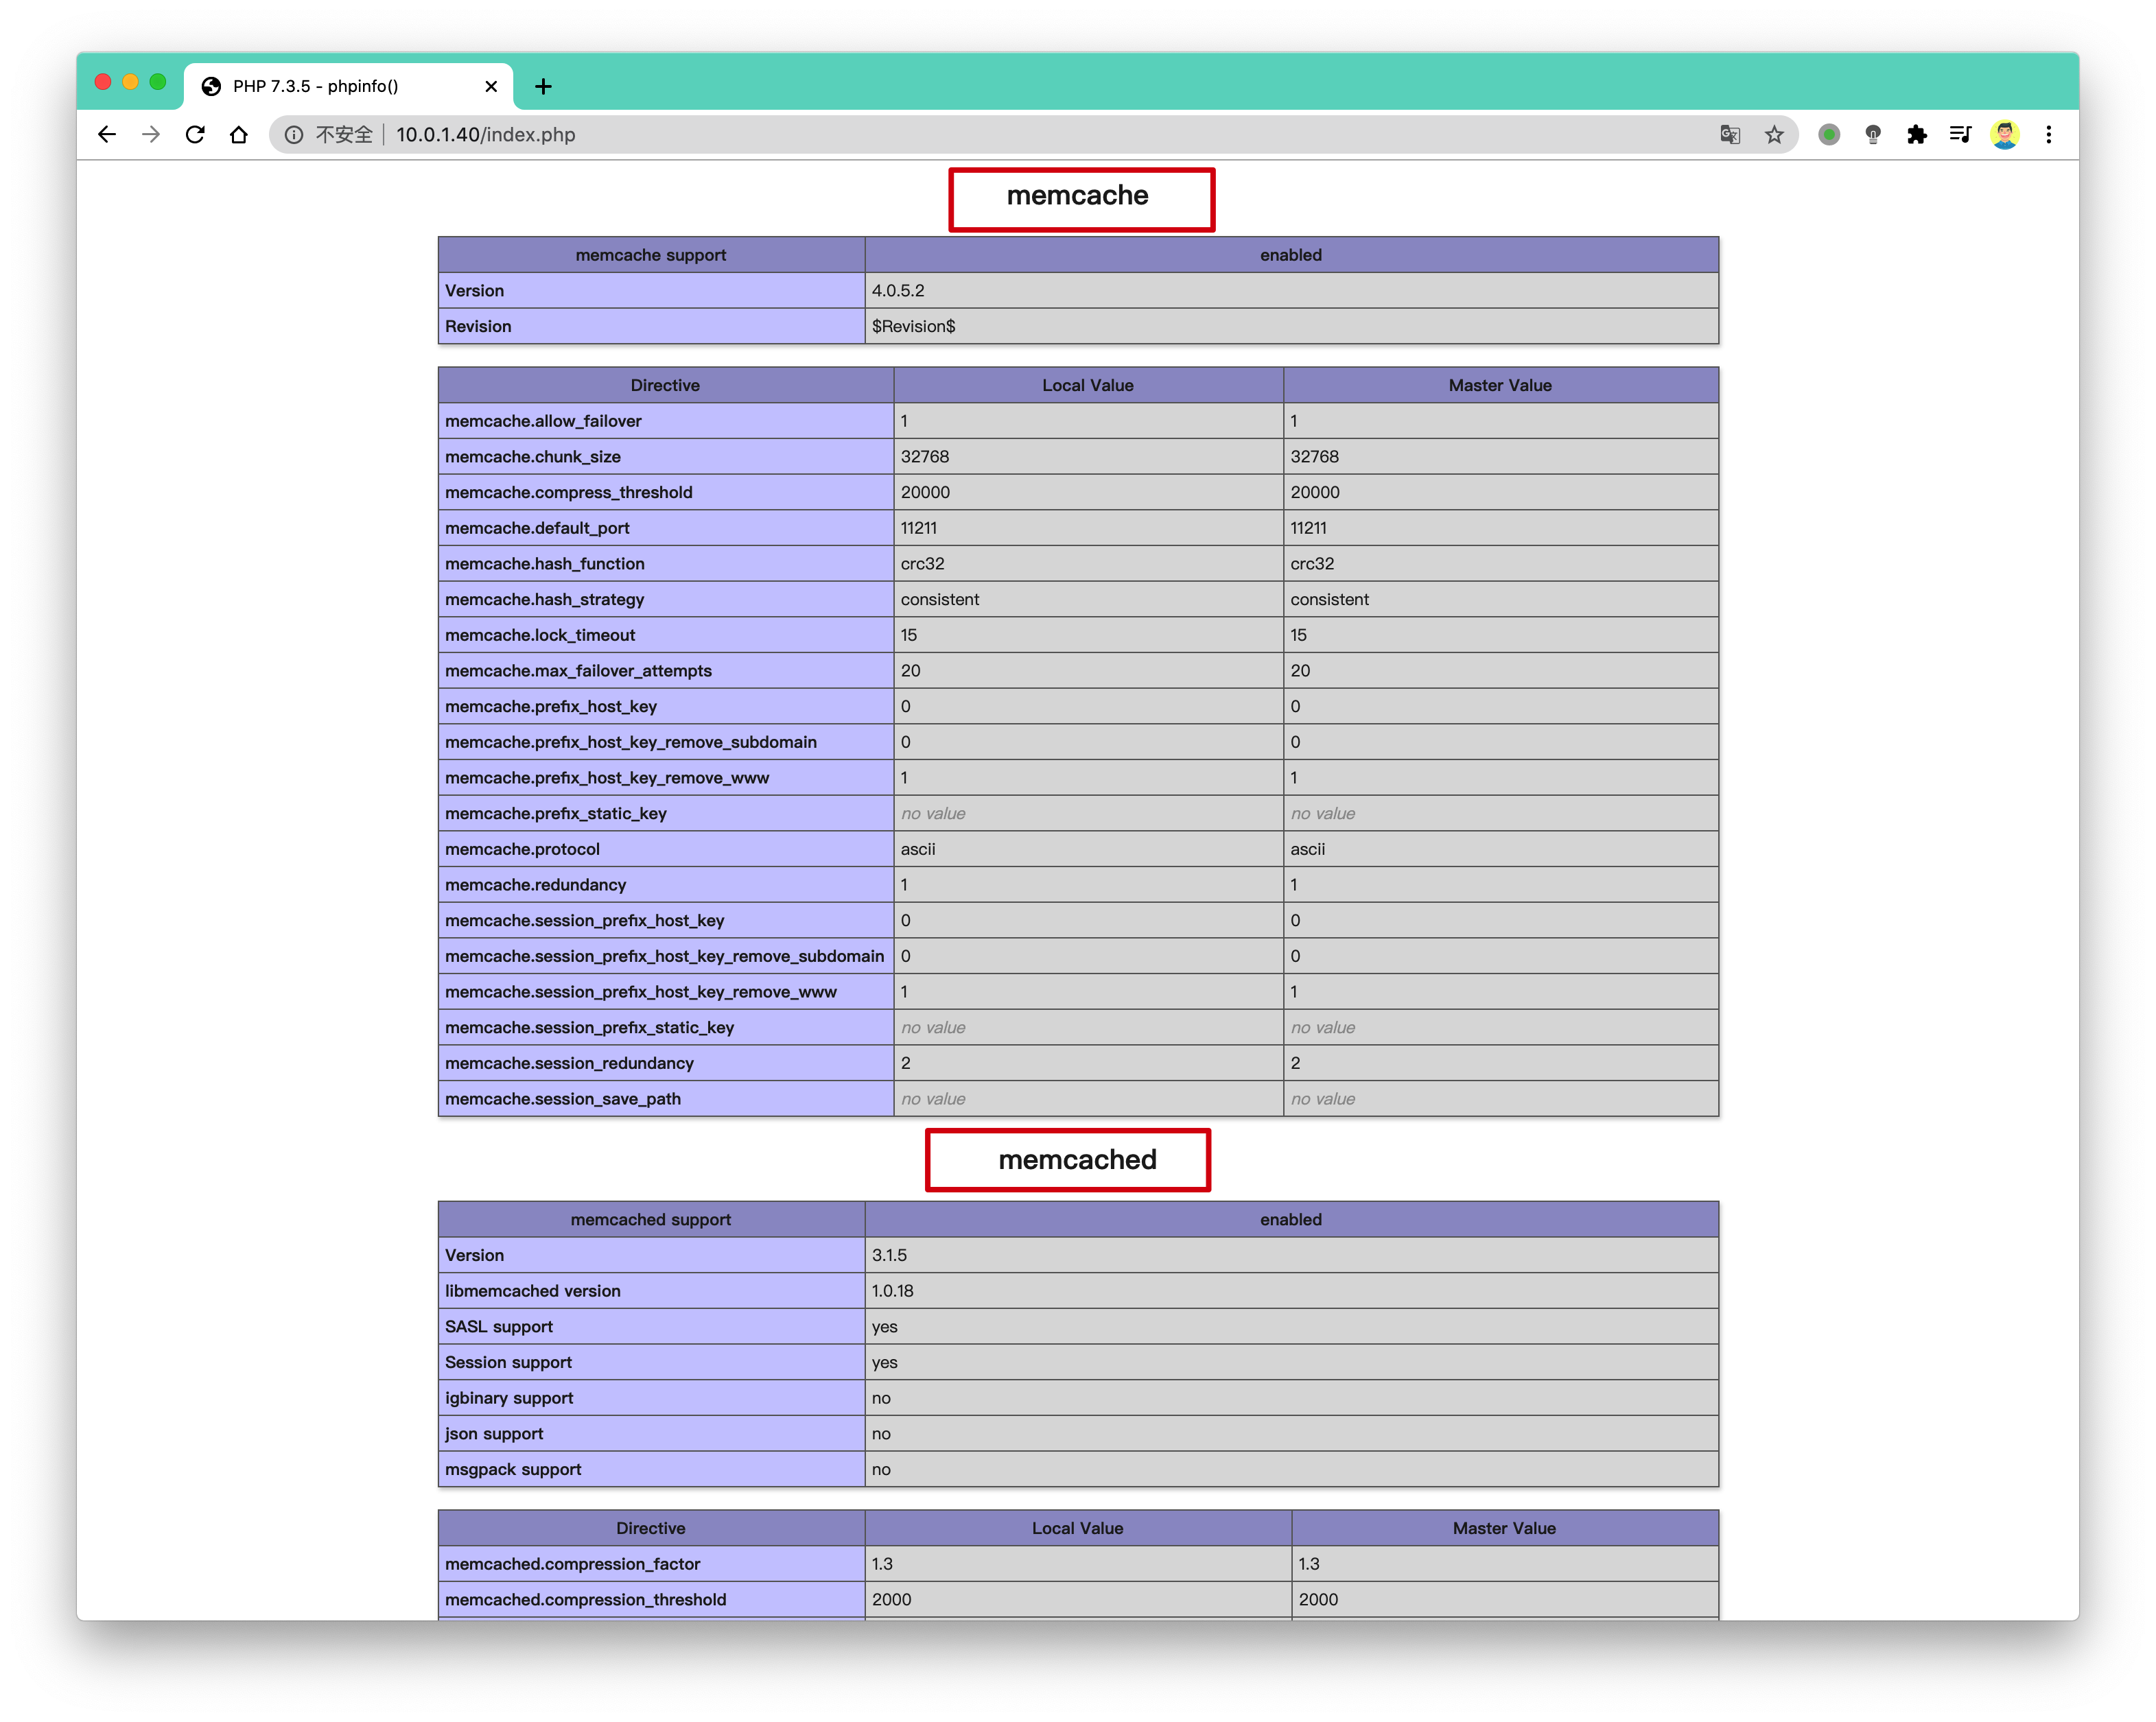The image size is (2156, 1722).
Task: Click memcache.max_failover_attempts directive name
Action: tap(578, 670)
